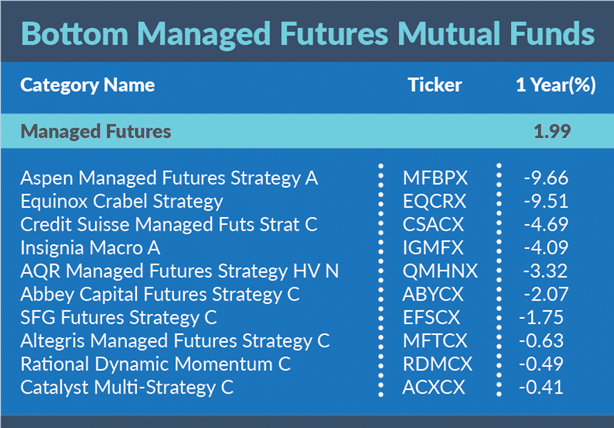
Task: Click the MFBPX ticker symbol
Action: pos(435,179)
